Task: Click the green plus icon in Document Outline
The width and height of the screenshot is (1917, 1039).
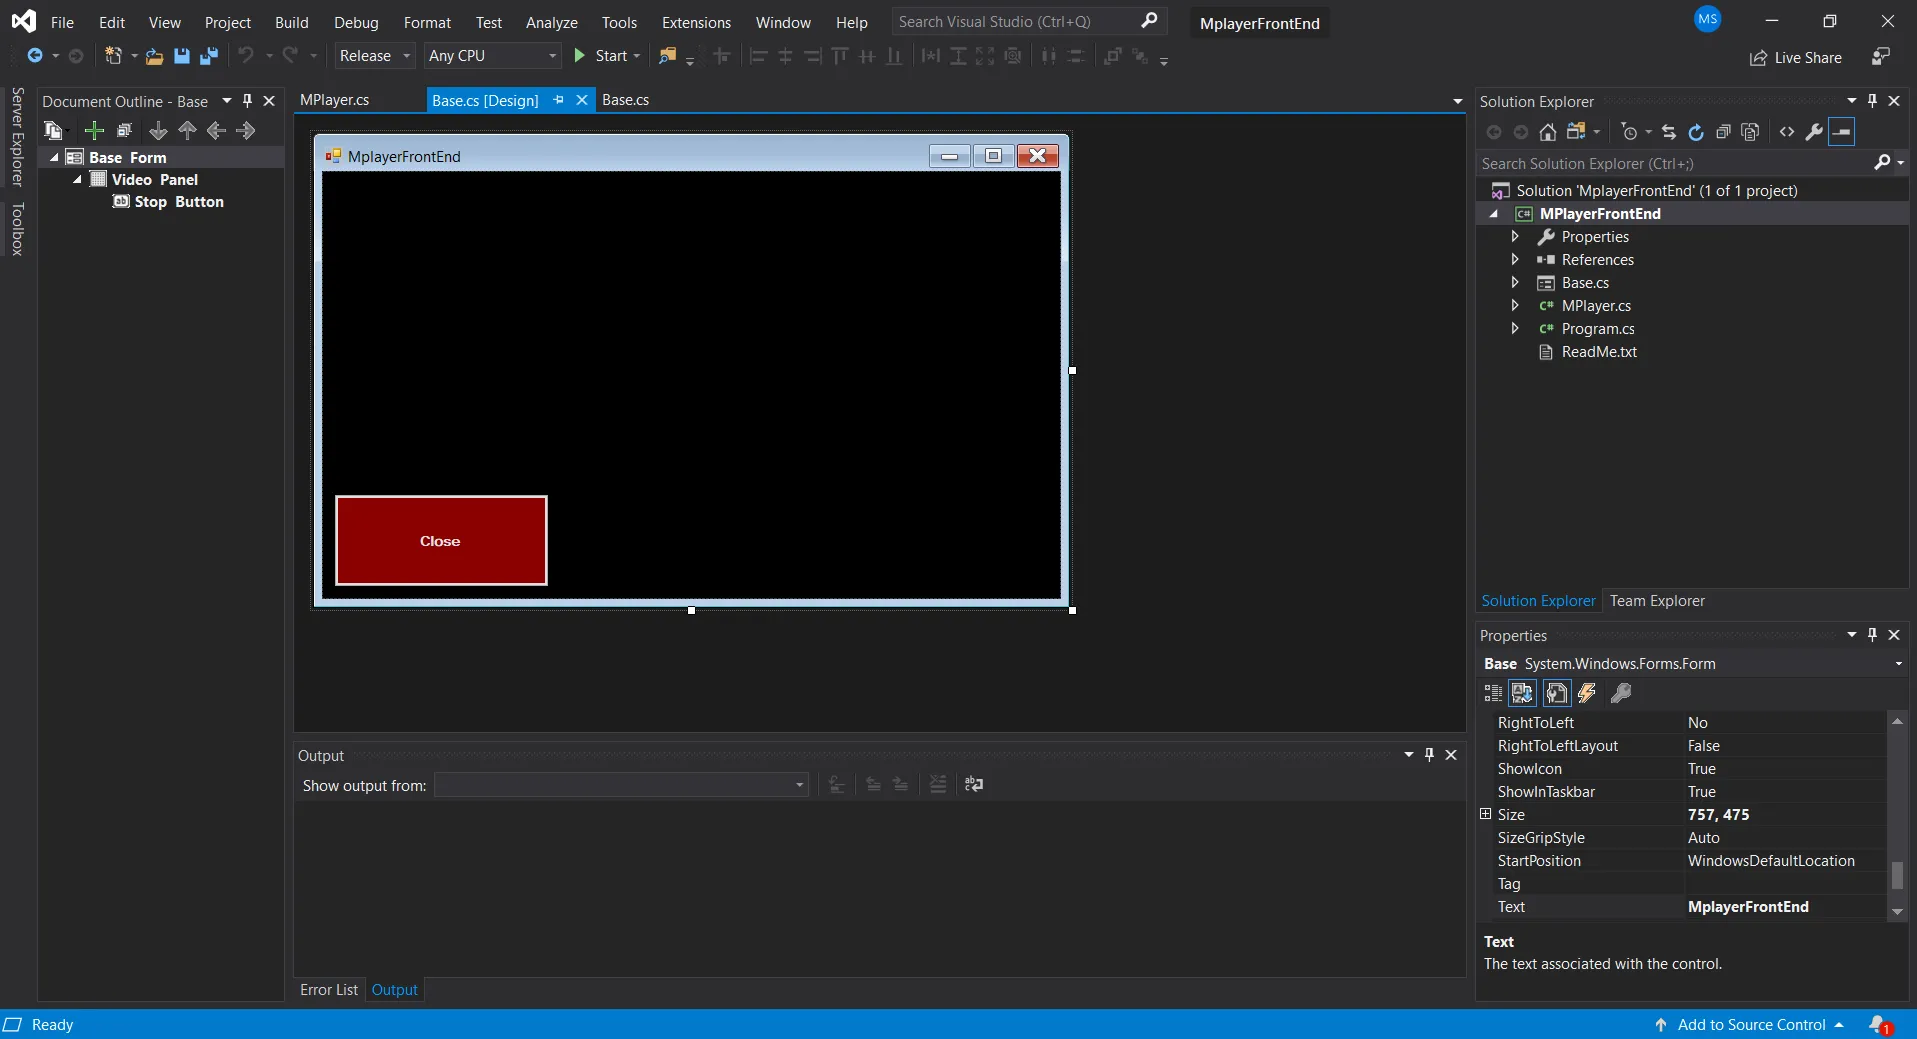Action: [x=94, y=131]
